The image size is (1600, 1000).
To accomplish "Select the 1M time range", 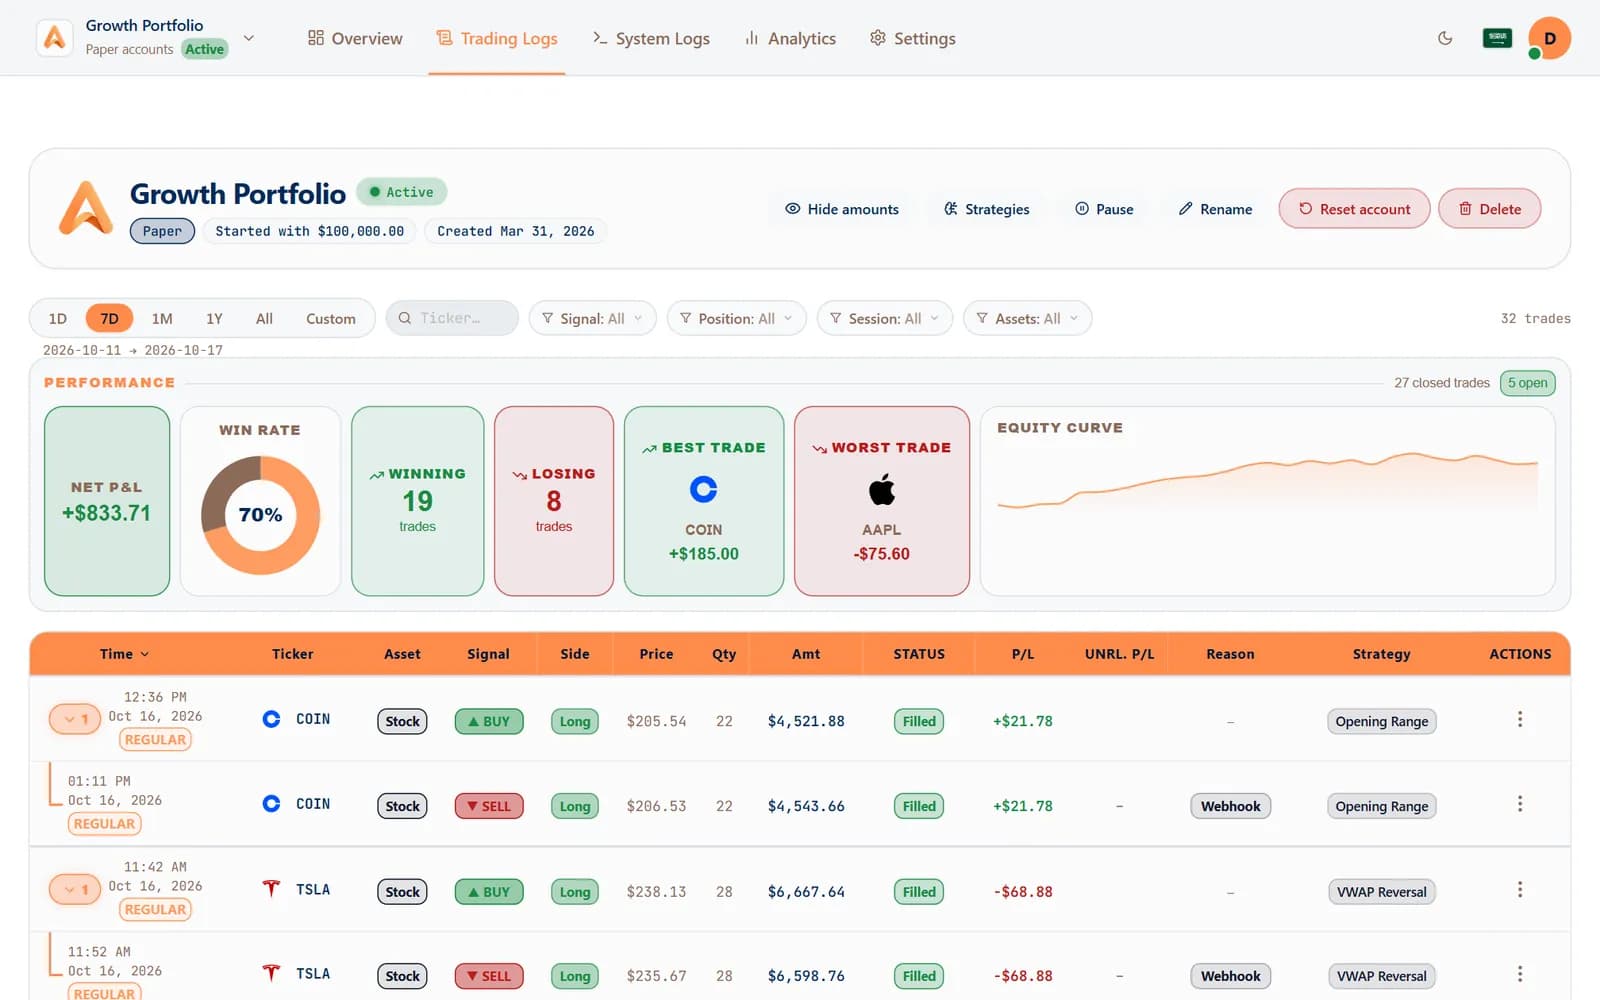I will coord(162,319).
